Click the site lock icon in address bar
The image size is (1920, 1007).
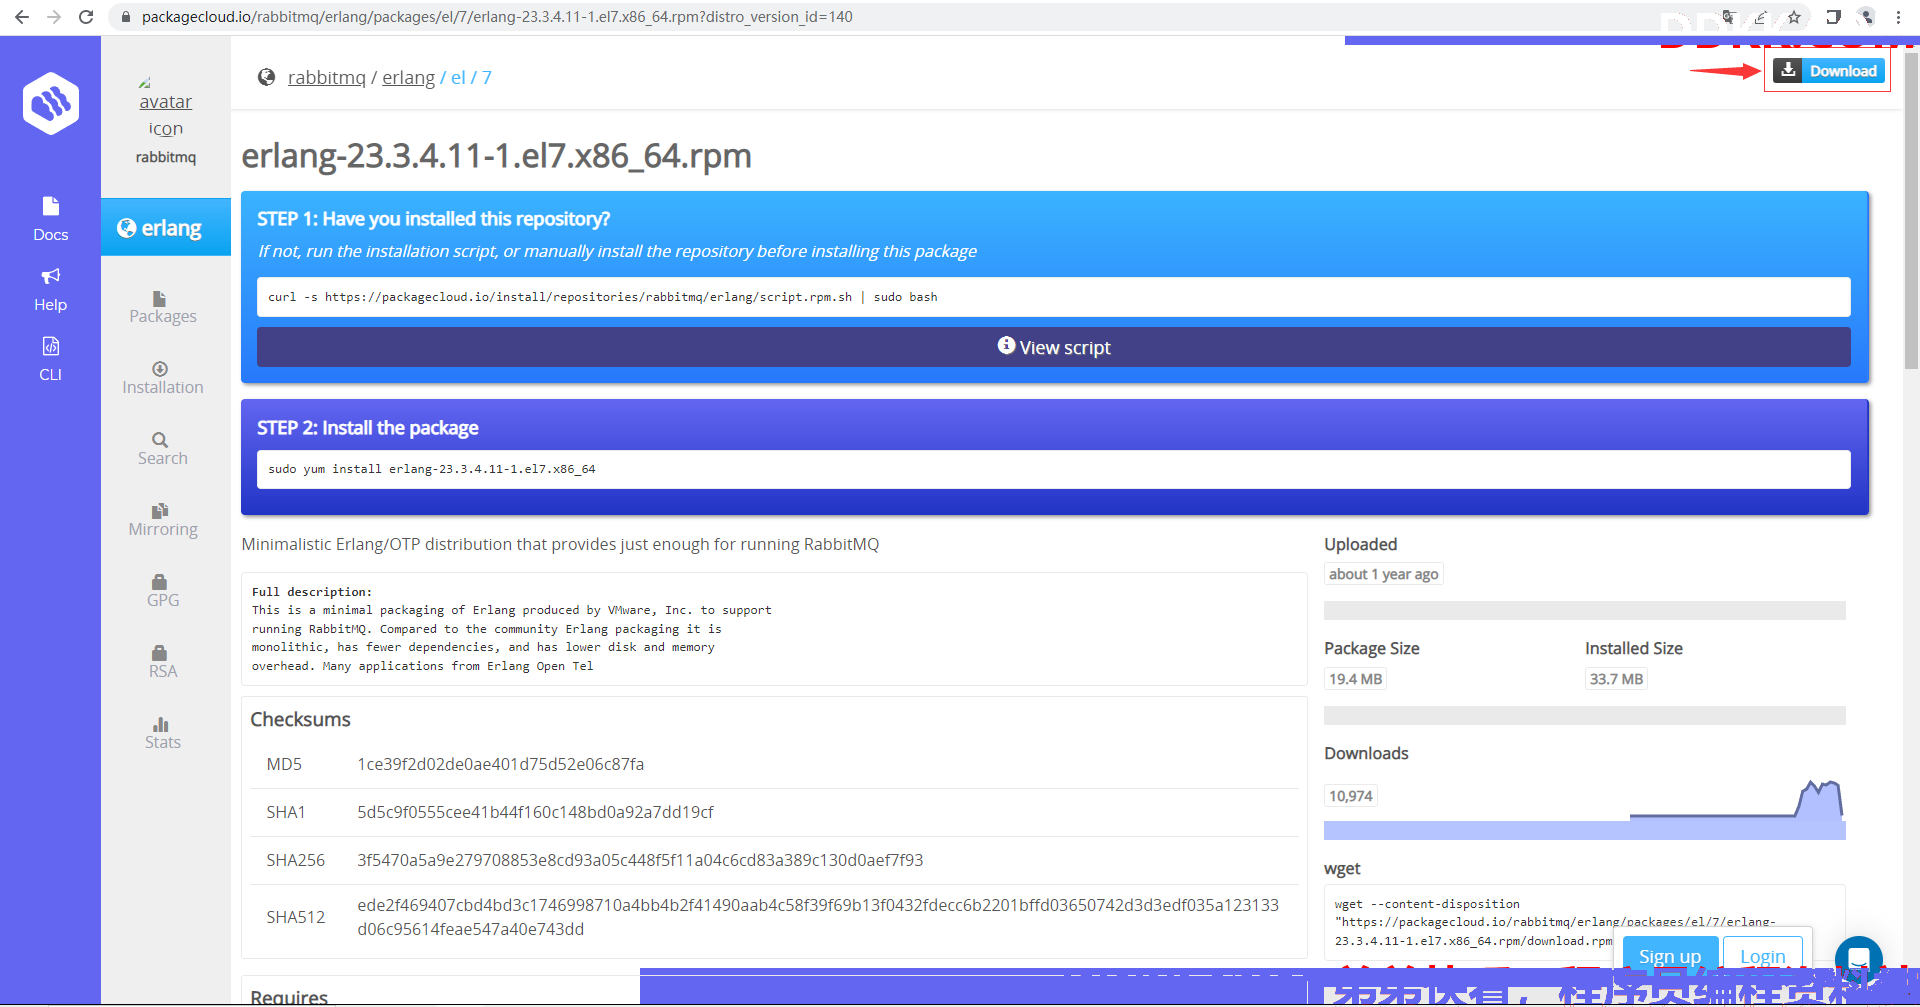click(125, 17)
